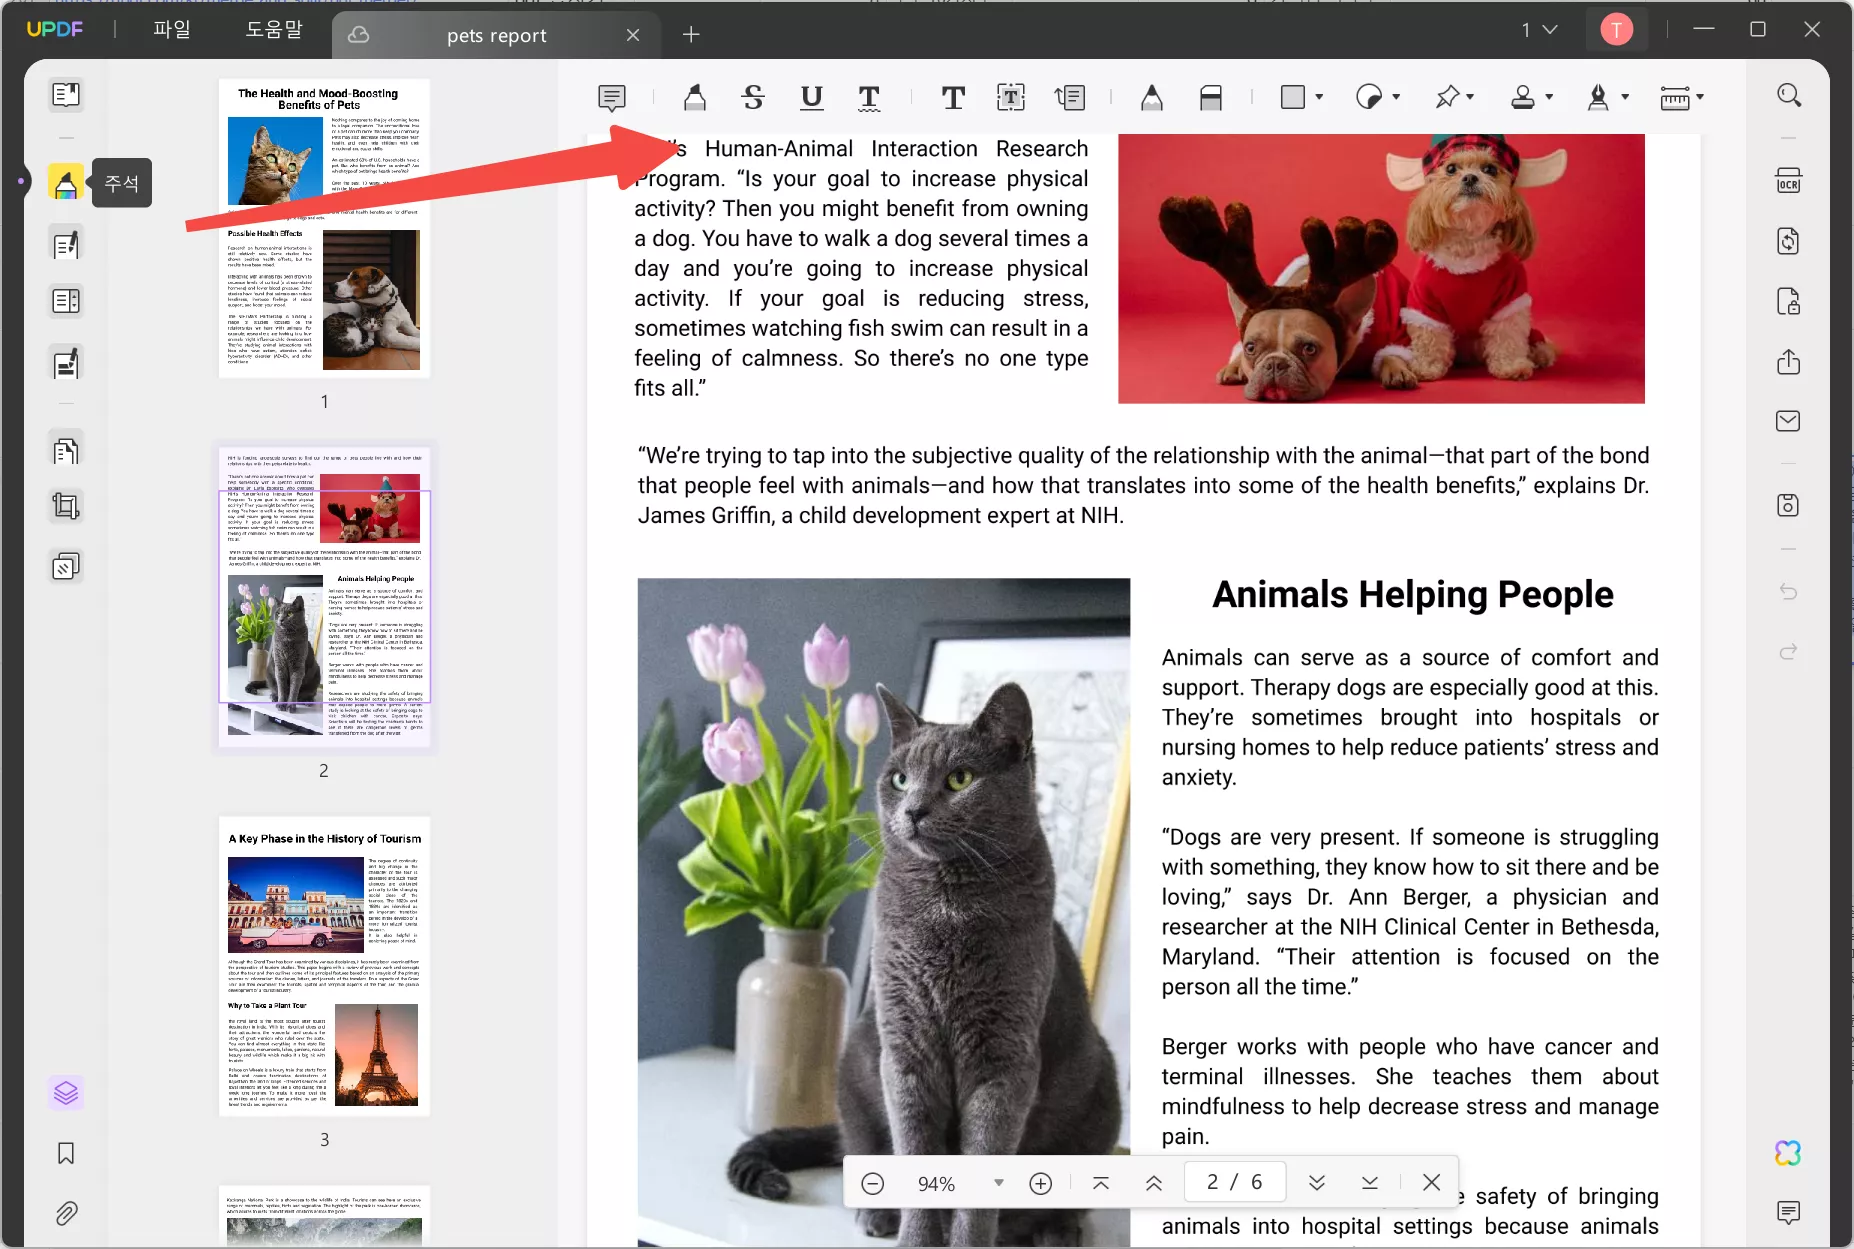Open the 도움말 menu

[x=274, y=30]
